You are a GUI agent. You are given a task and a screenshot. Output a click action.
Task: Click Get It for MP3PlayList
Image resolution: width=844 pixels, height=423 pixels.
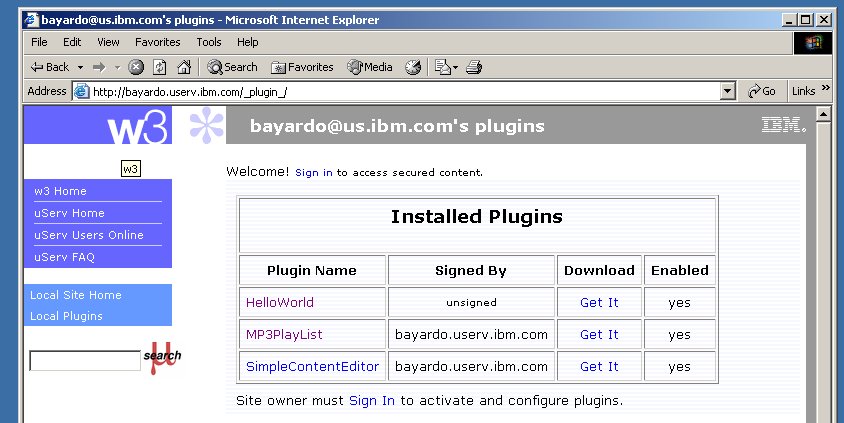pos(599,334)
